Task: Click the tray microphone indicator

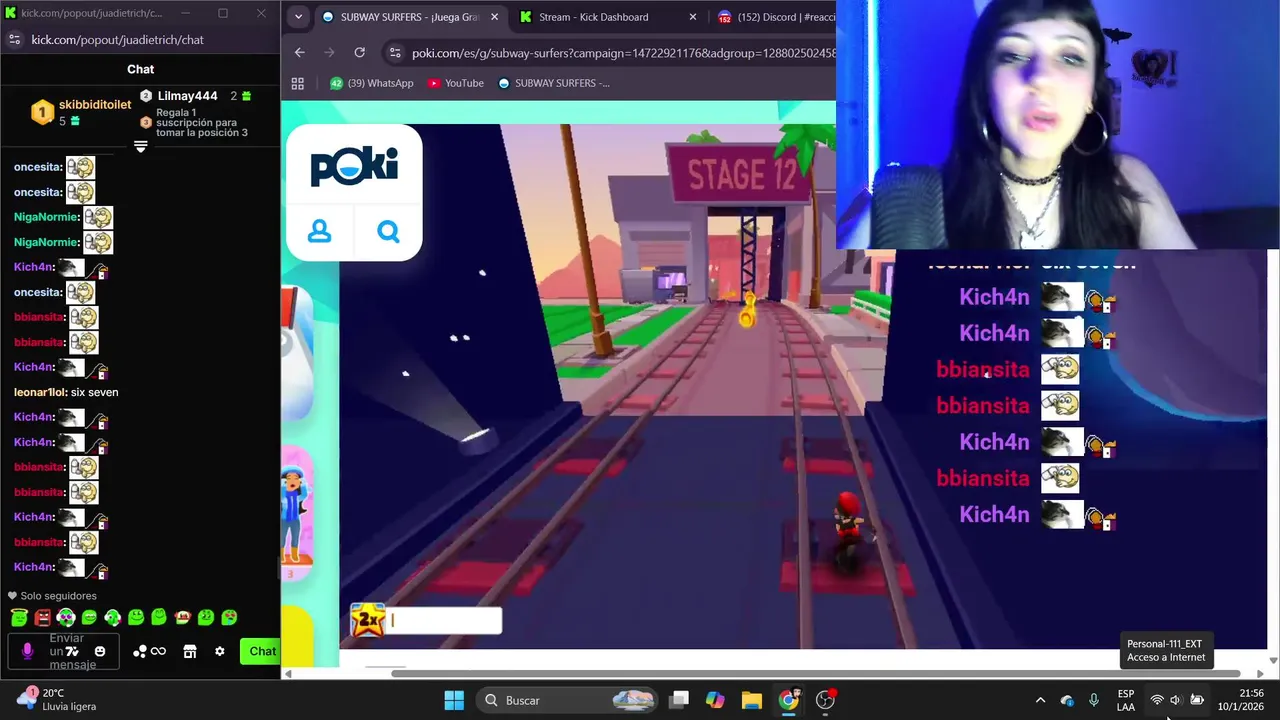Action: [1094, 700]
